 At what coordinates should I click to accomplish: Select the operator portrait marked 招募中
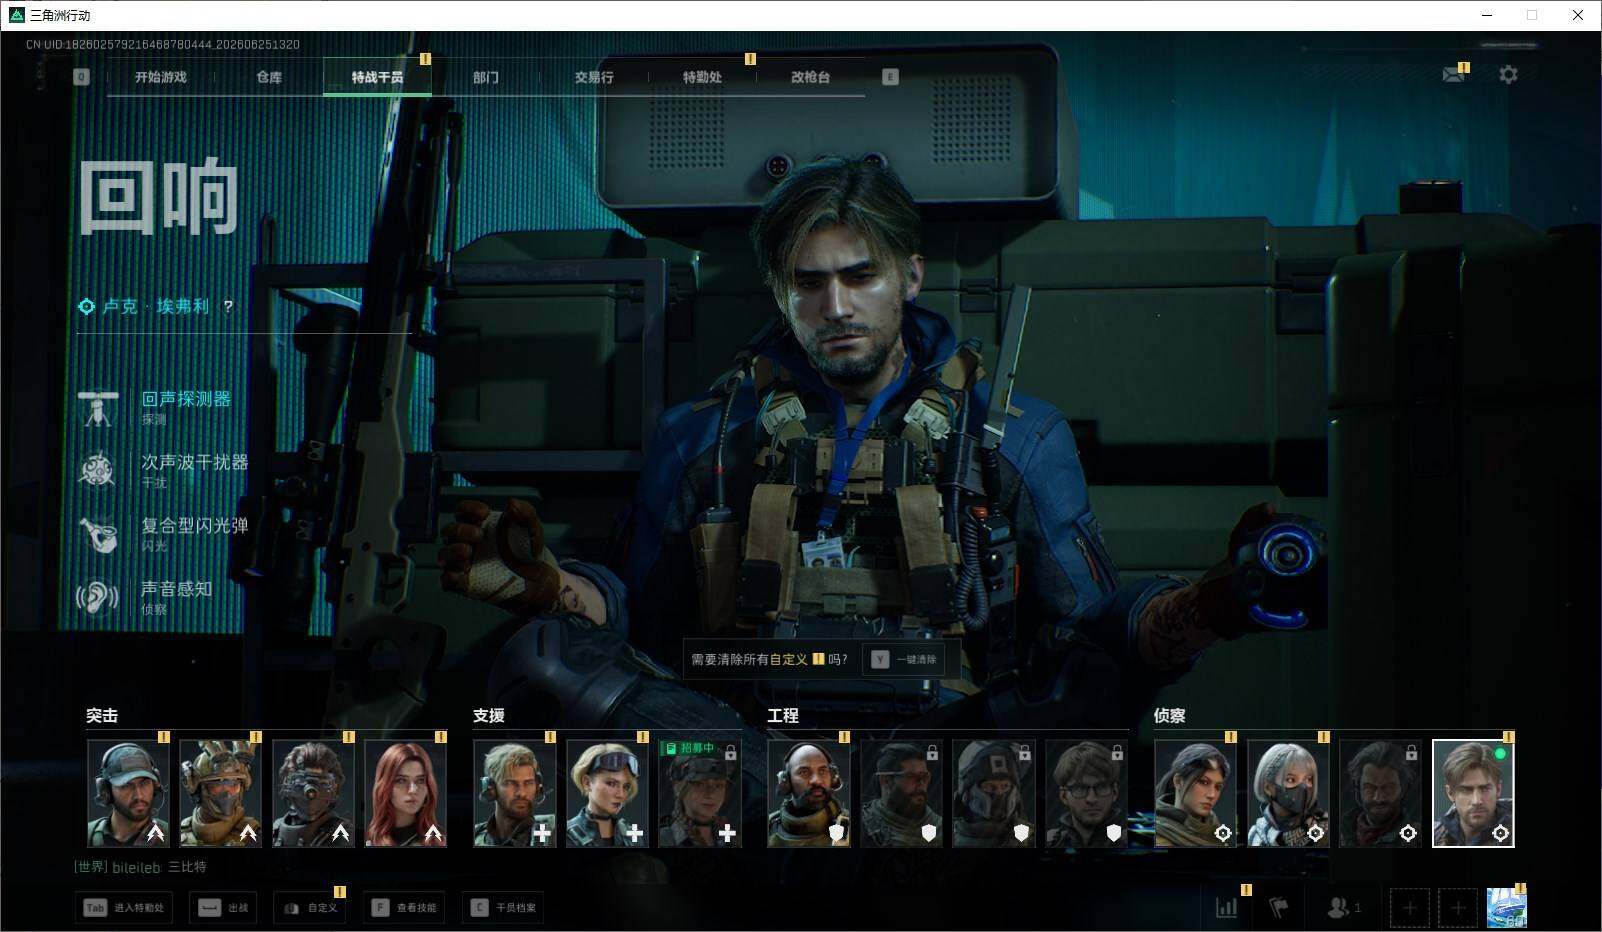click(x=700, y=793)
